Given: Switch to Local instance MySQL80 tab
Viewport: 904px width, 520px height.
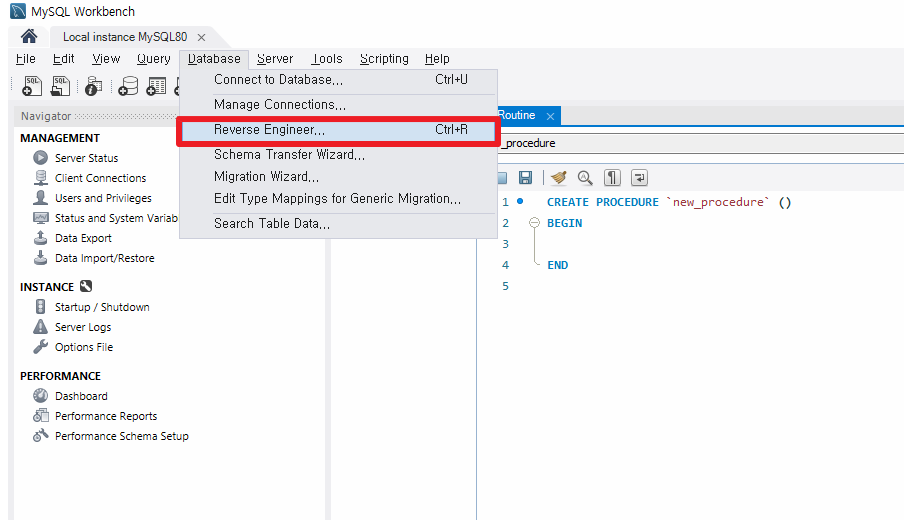Looking at the screenshot, I should point(125,37).
